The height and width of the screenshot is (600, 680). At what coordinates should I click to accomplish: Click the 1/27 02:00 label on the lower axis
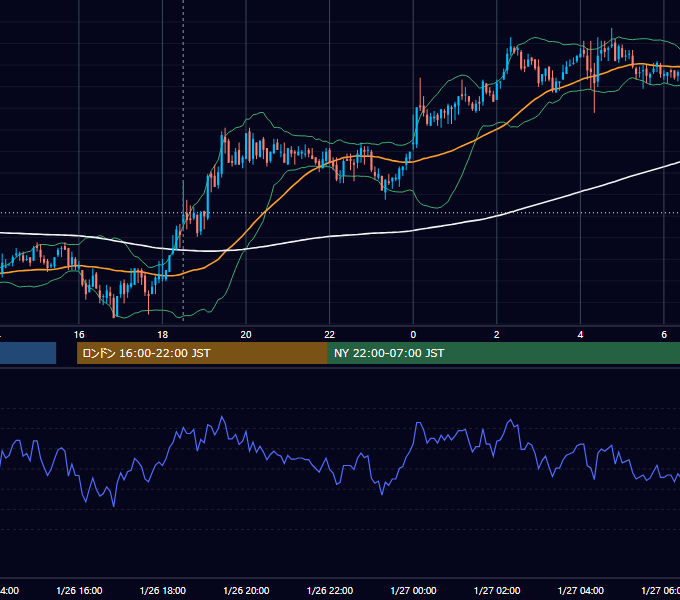(x=497, y=591)
